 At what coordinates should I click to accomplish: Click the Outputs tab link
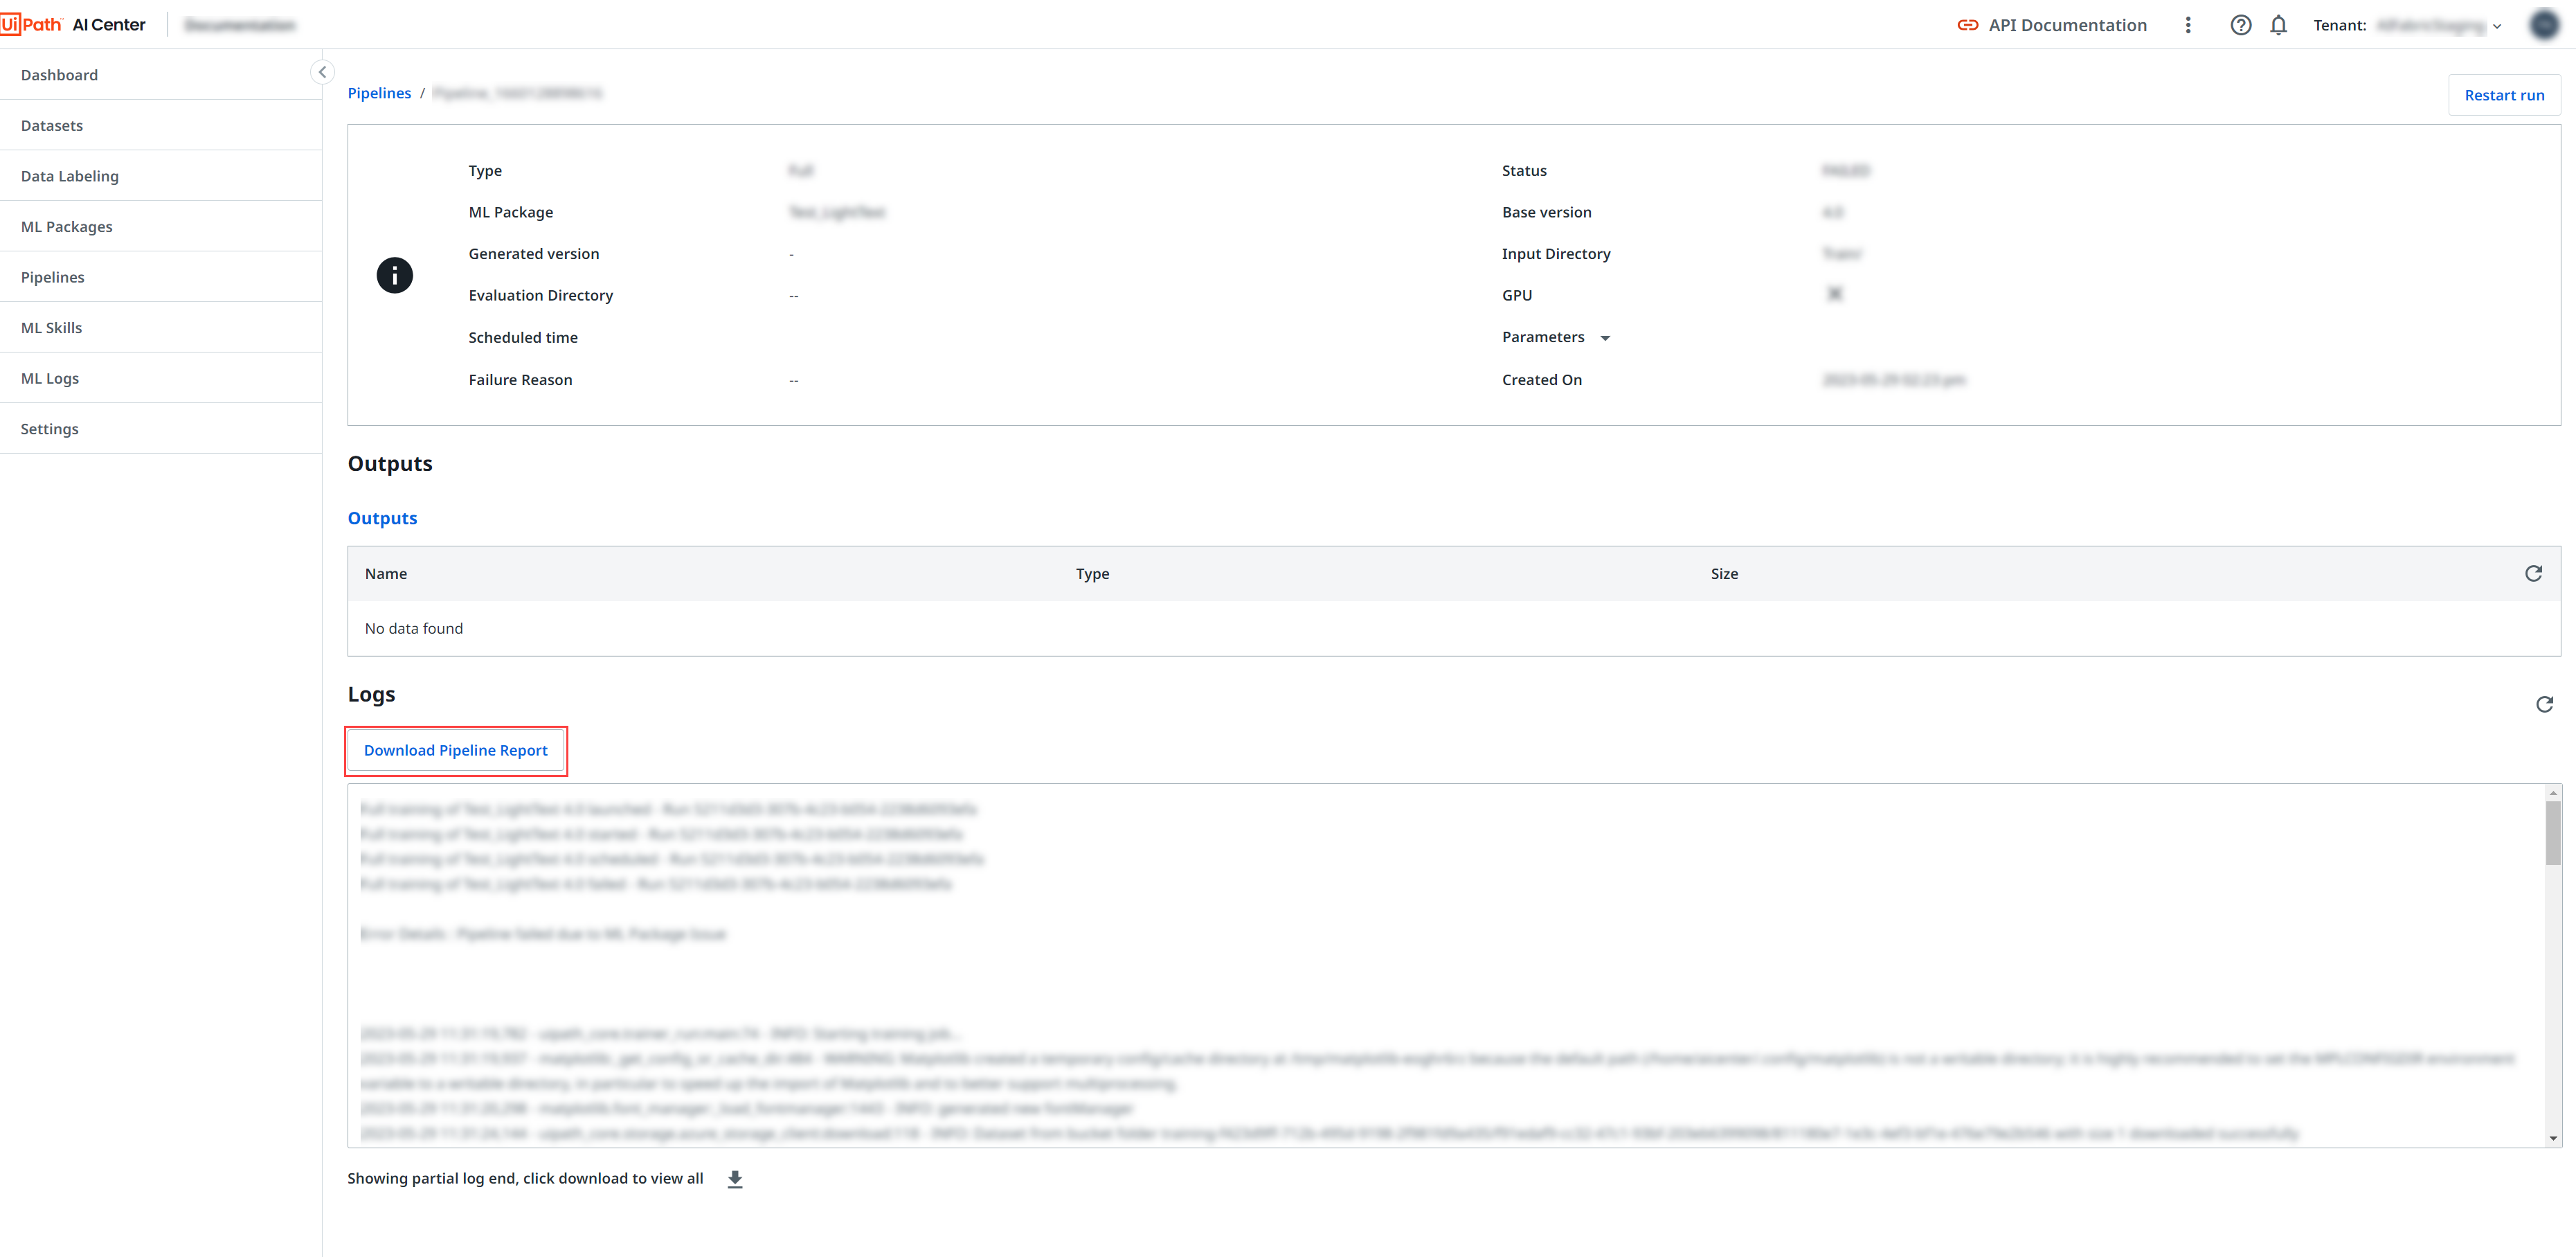point(381,516)
